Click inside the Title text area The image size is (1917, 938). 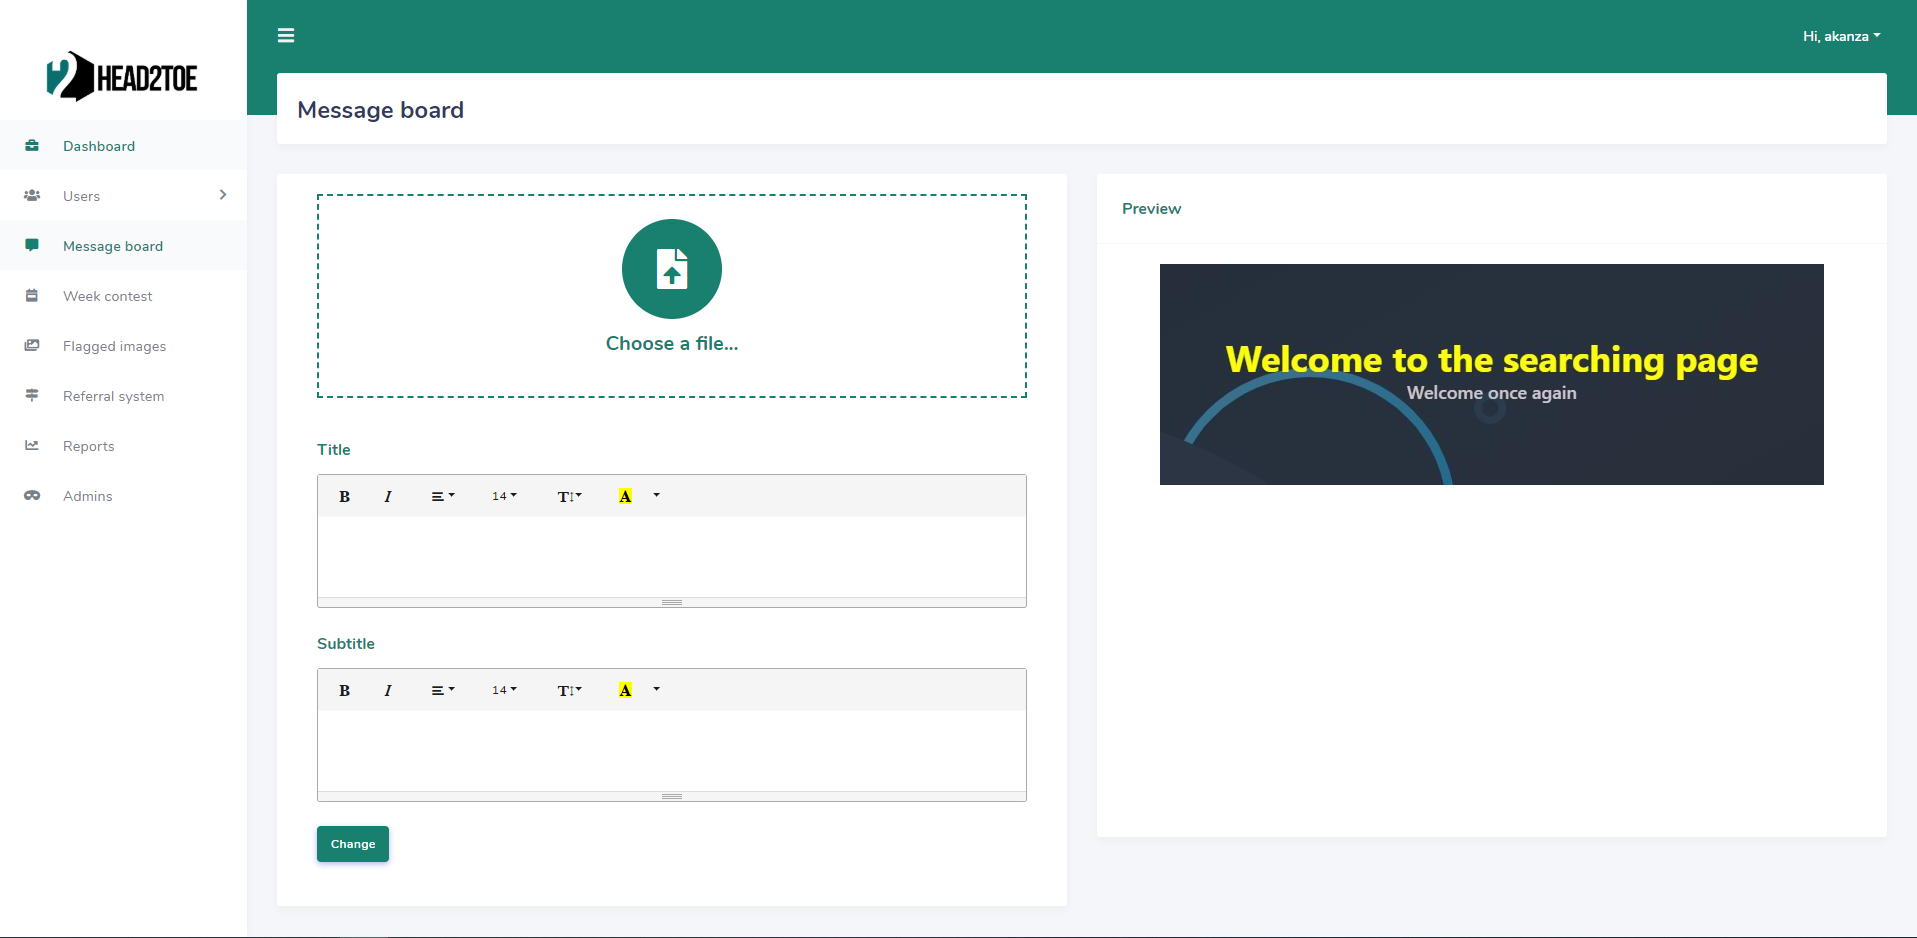[672, 556]
